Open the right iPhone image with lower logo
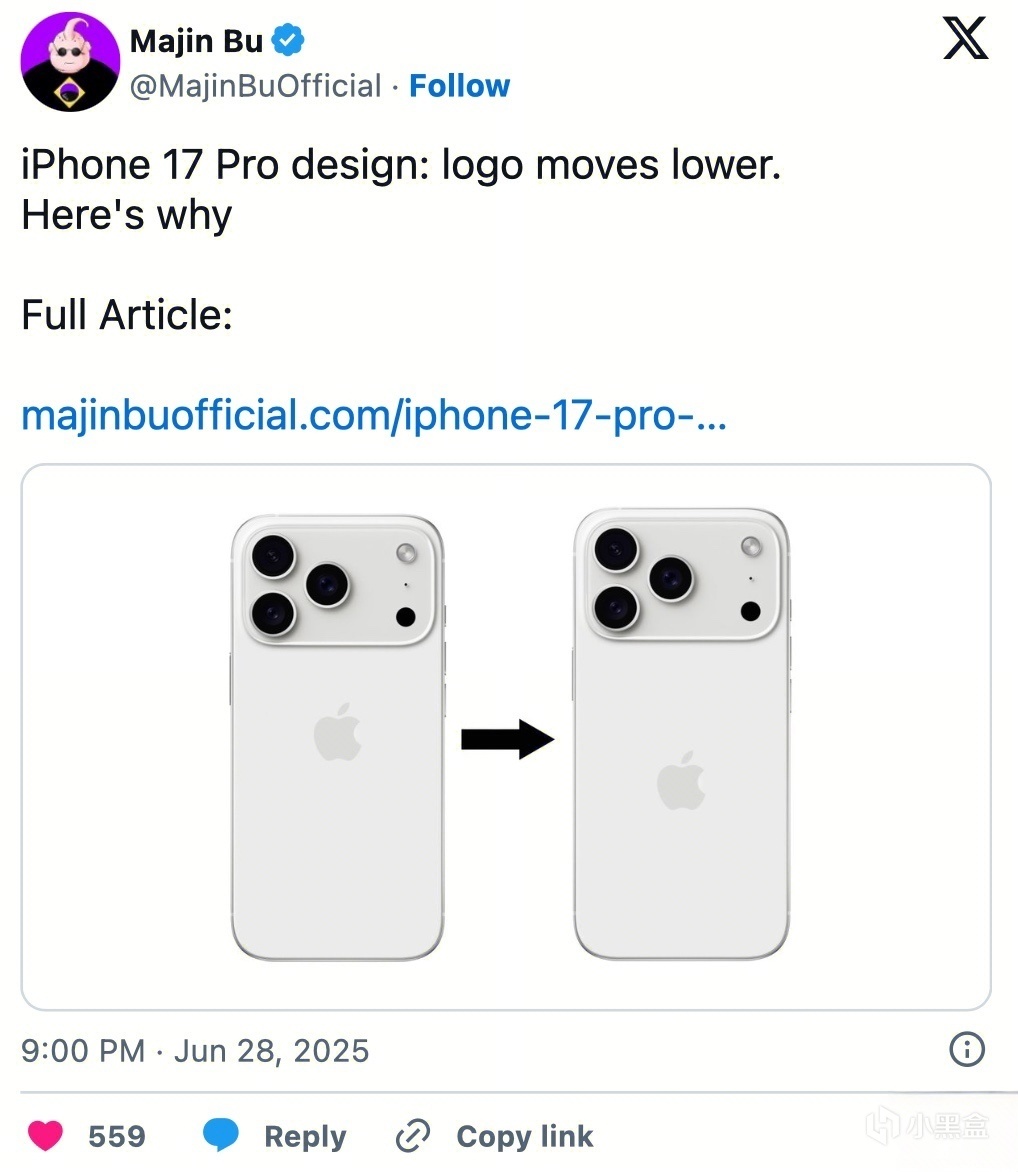This screenshot has height=1172, width=1018. click(682, 734)
